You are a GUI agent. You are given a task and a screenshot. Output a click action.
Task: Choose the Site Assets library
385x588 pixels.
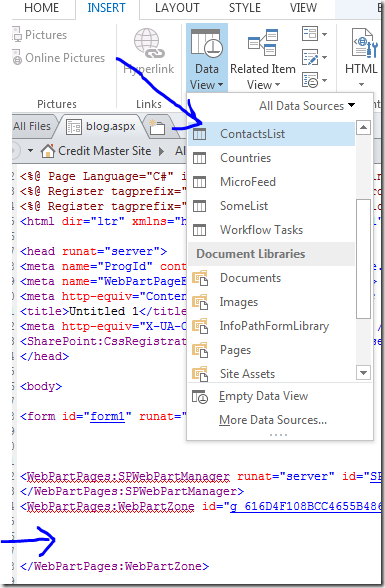pos(271,374)
